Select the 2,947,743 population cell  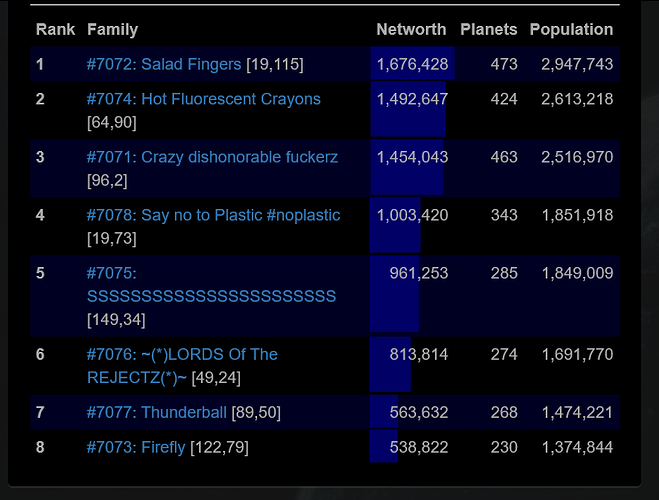[577, 64]
